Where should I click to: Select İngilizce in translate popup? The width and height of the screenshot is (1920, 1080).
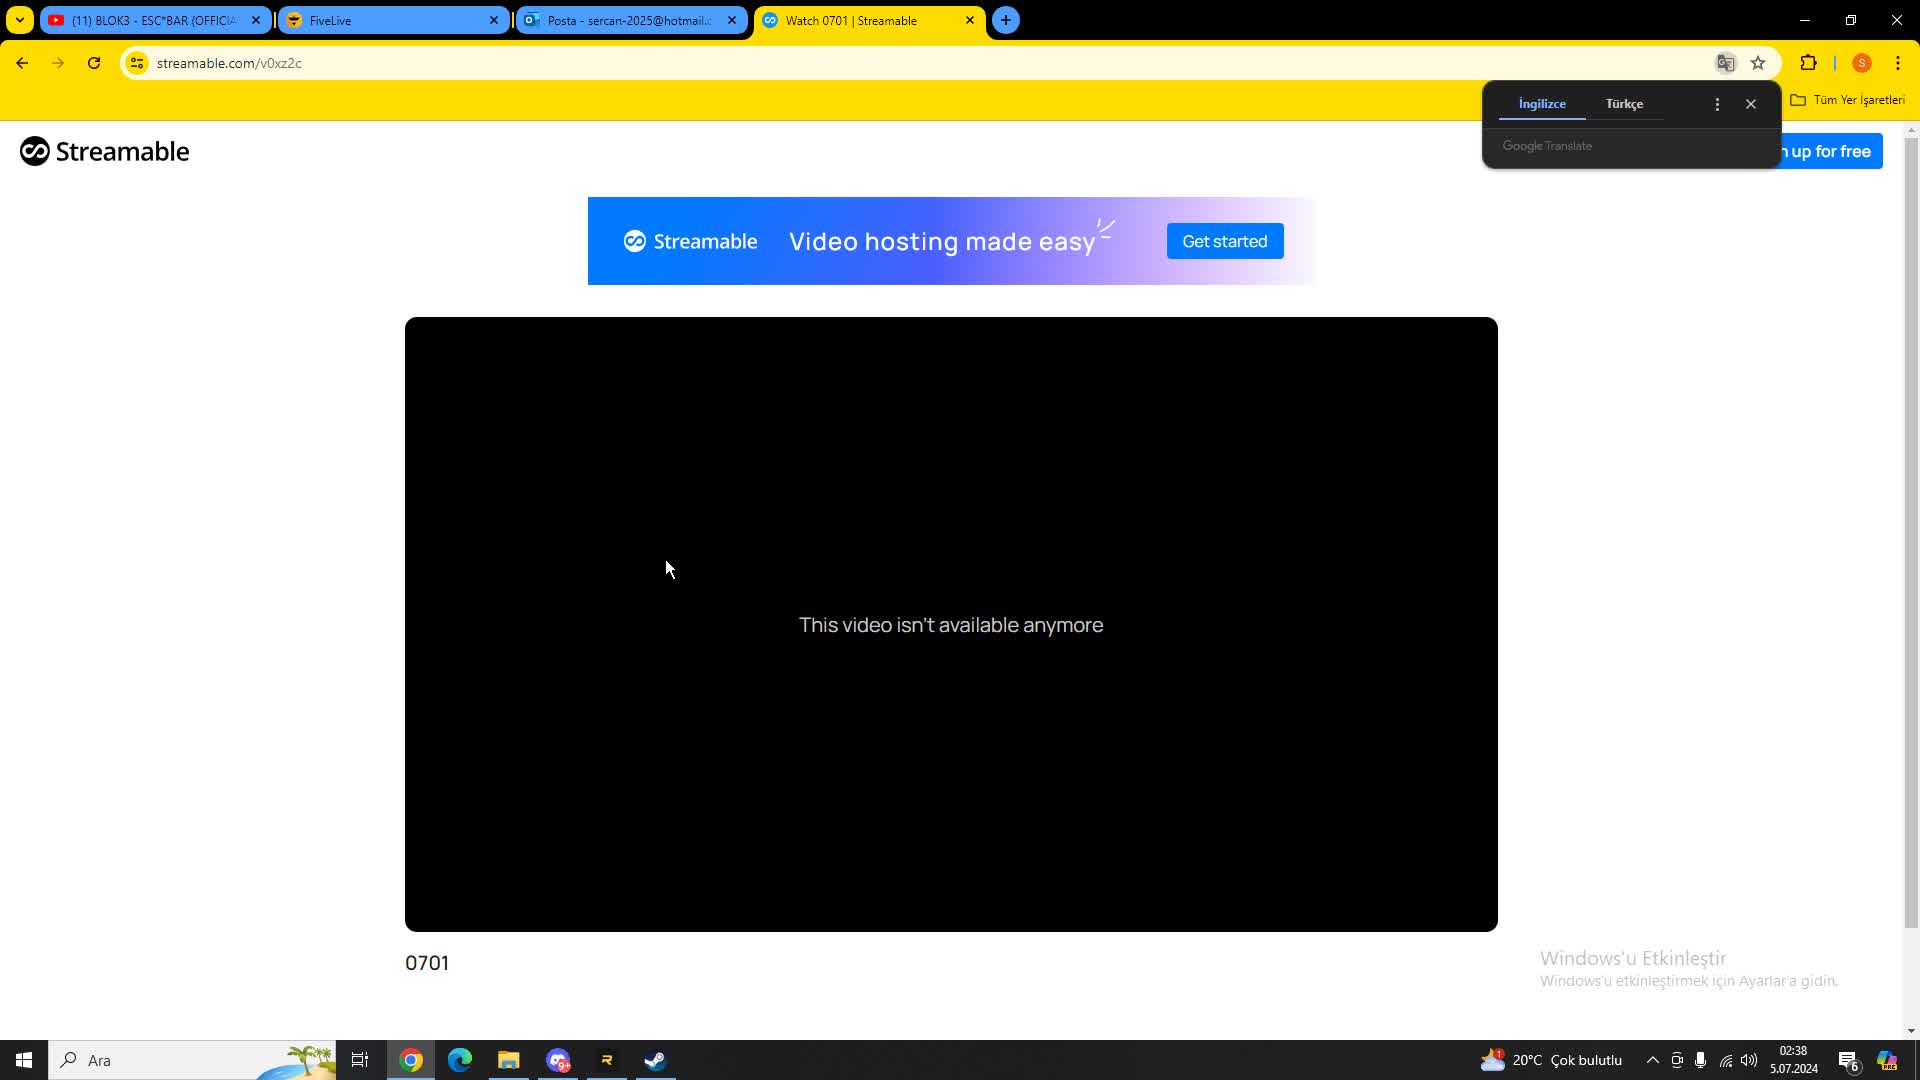[x=1542, y=104]
